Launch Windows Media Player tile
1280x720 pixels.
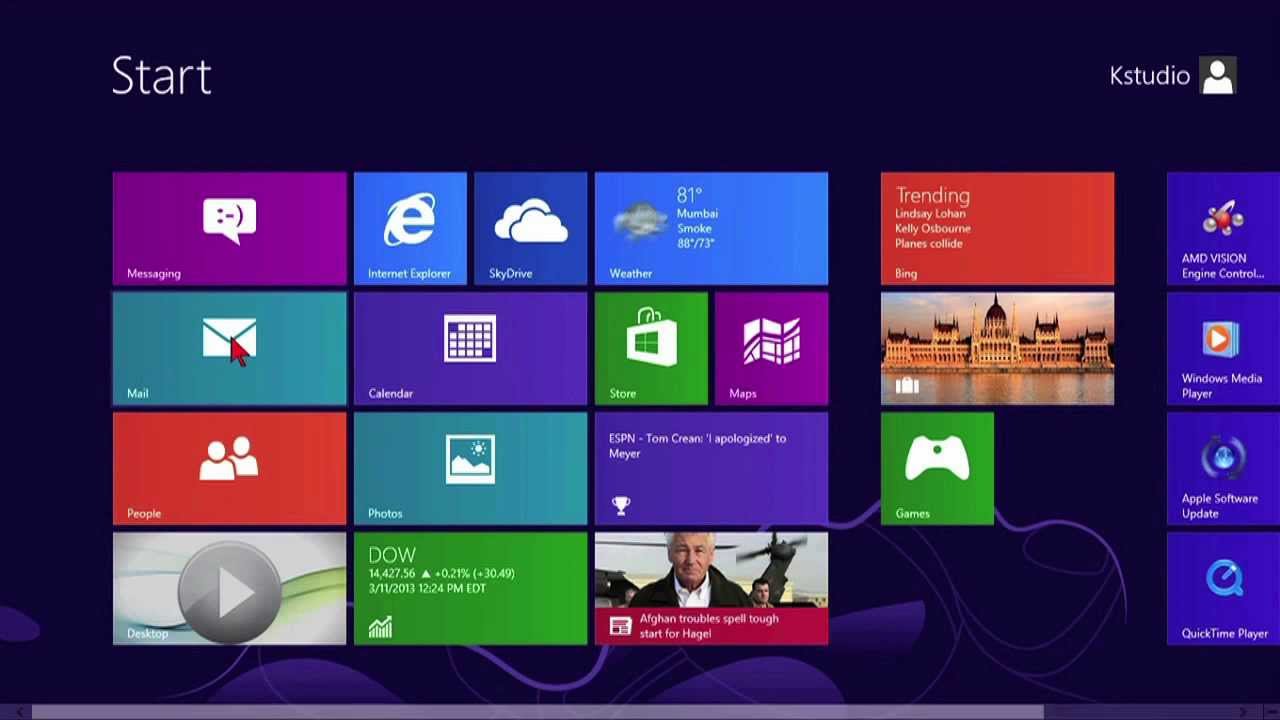click(1223, 348)
